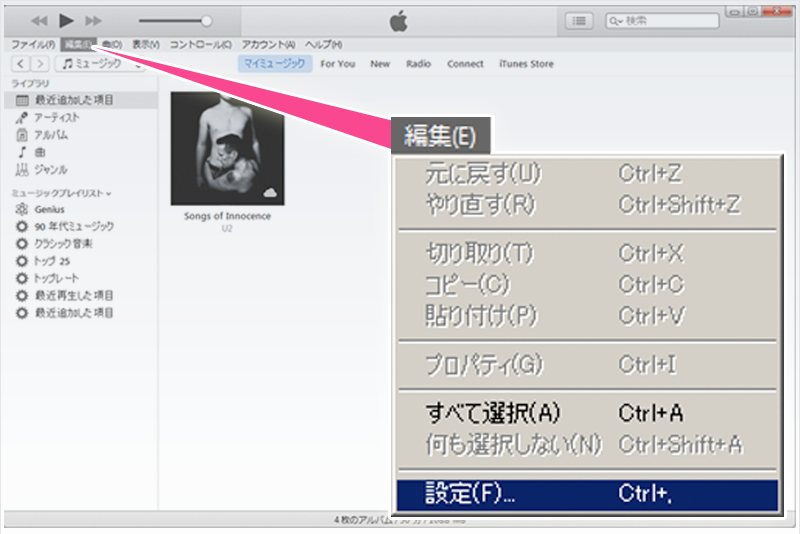
Task: Switch to the Connect tab
Action: click(465, 64)
